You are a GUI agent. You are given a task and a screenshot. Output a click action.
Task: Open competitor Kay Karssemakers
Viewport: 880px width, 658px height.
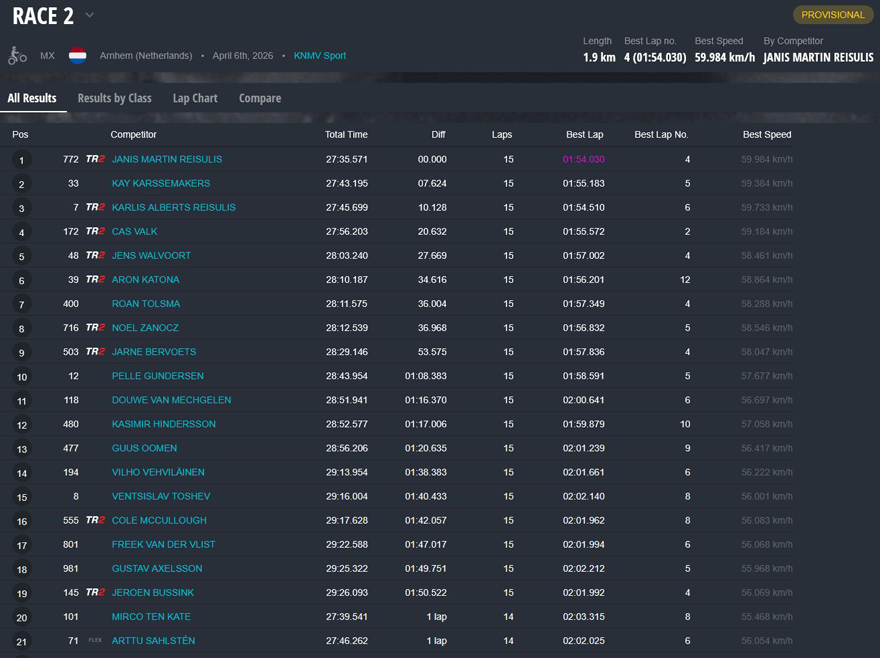(161, 183)
